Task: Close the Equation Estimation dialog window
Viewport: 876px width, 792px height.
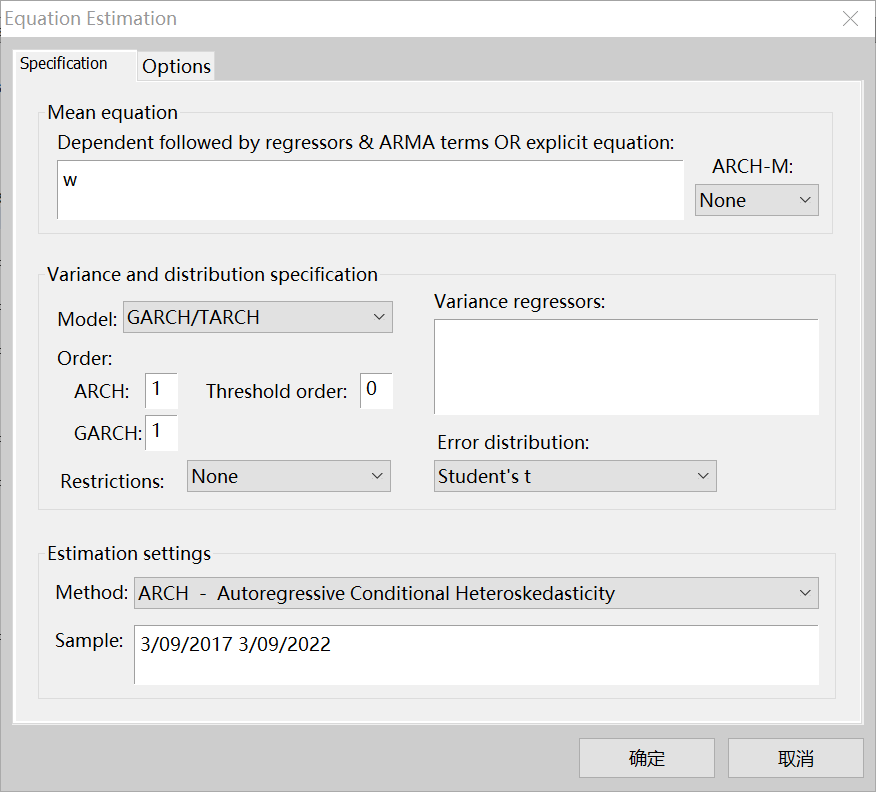Action: coord(850,18)
